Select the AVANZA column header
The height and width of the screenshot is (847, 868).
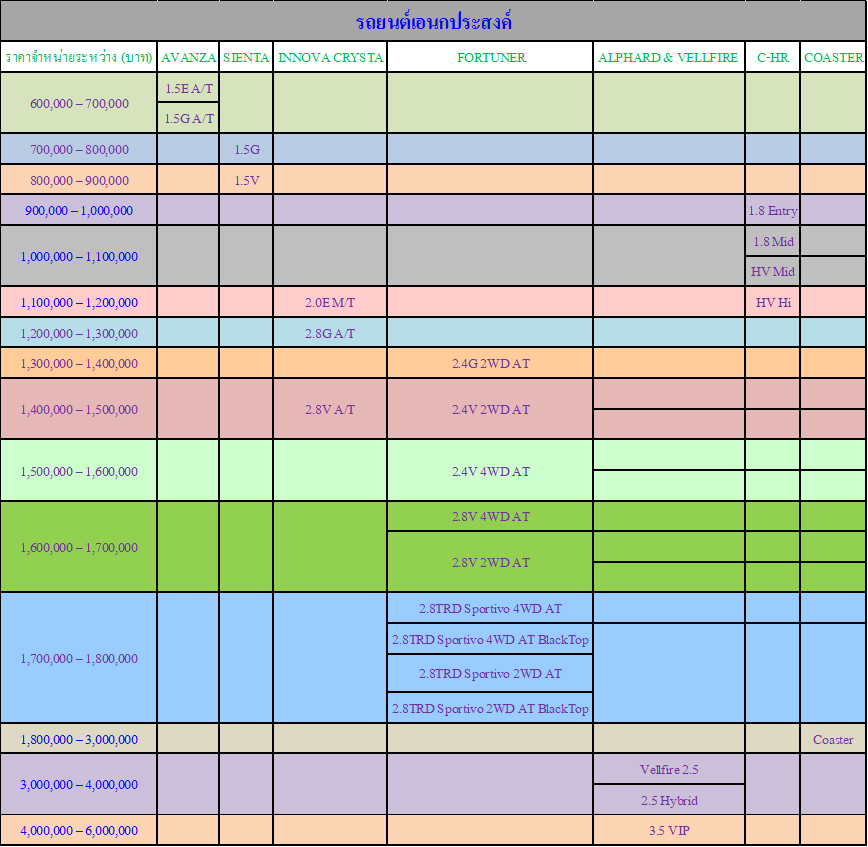(x=188, y=57)
